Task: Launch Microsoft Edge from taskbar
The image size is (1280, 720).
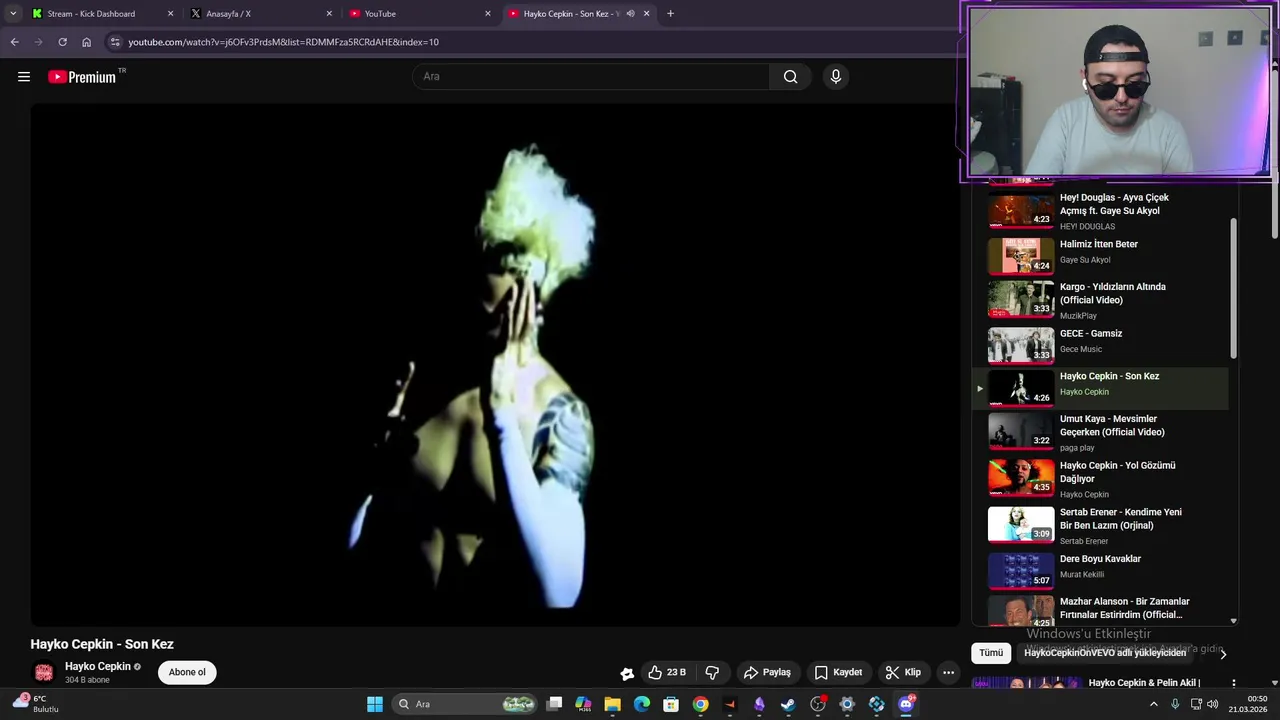Action: 642,704
